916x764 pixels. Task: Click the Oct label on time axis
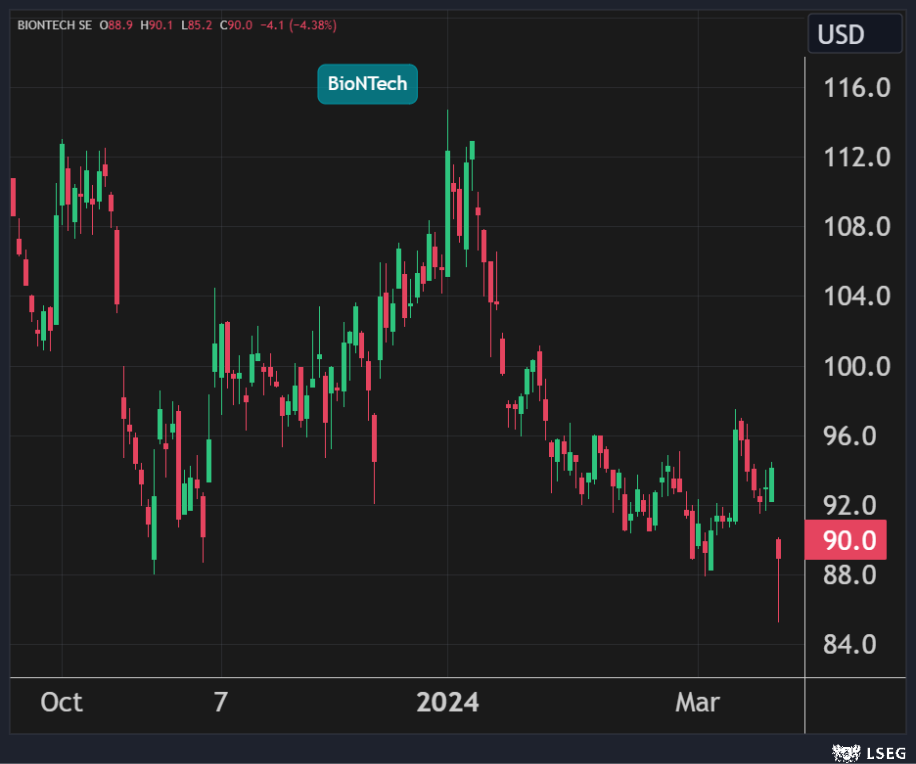(x=61, y=703)
